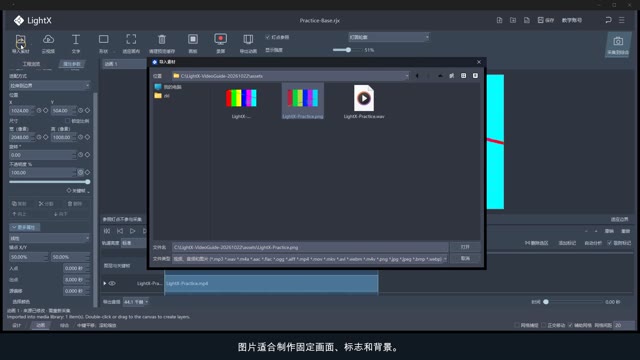Click the clock icon next to the Y position

coord(81,111)
